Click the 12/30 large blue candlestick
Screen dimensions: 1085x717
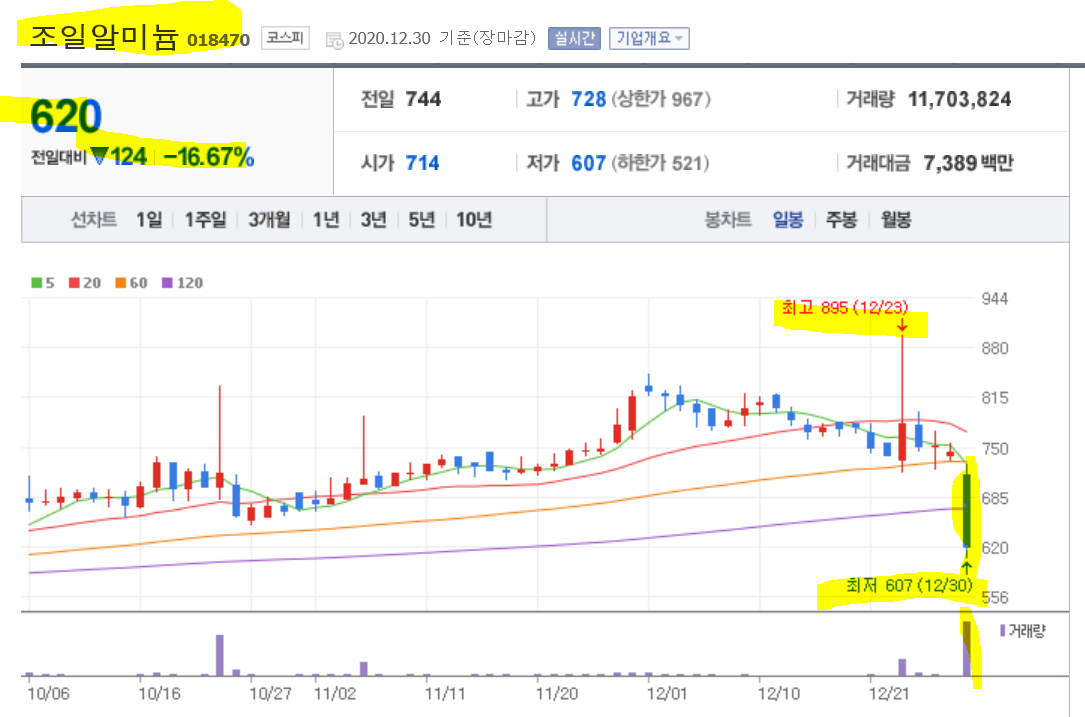pyautogui.click(x=967, y=511)
